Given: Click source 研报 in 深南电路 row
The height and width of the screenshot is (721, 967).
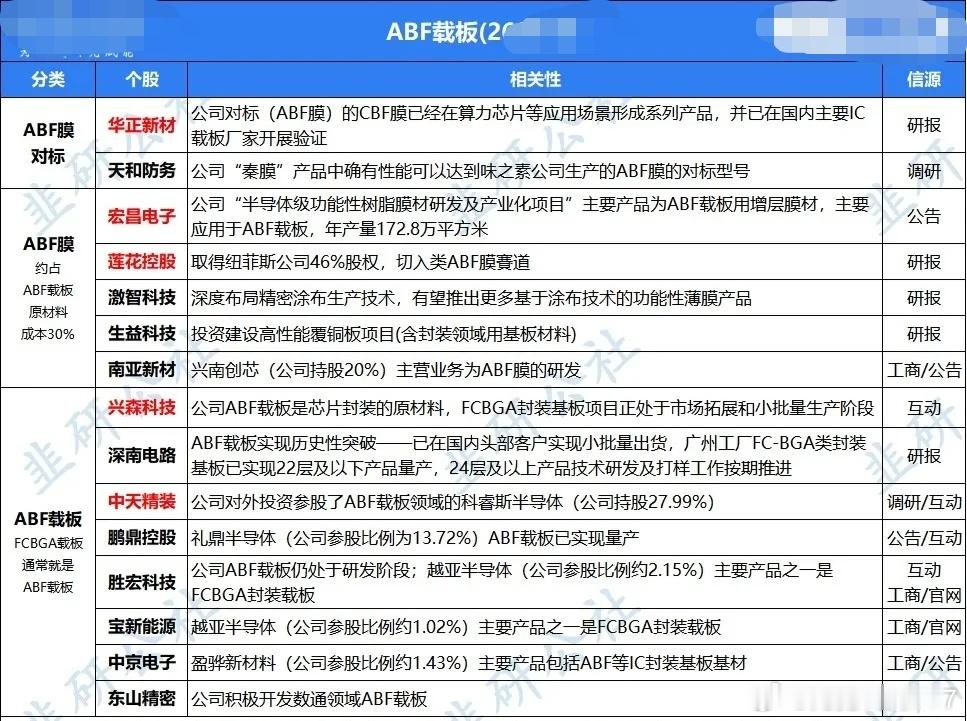Looking at the screenshot, I should click(x=923, y=456).
